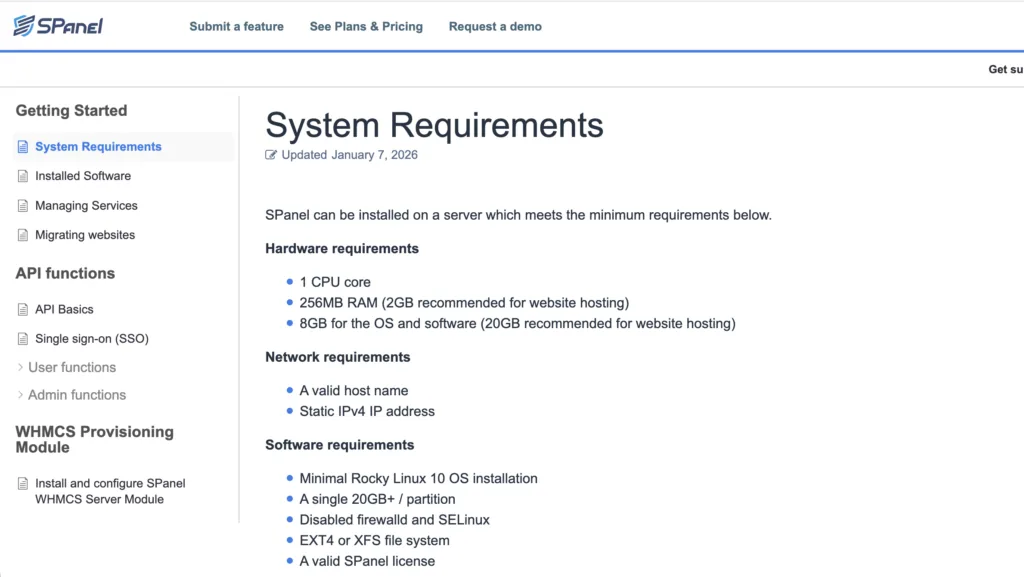Open Managing Services page
This screenshot has width=1024, height=577.
coord(86,206)
